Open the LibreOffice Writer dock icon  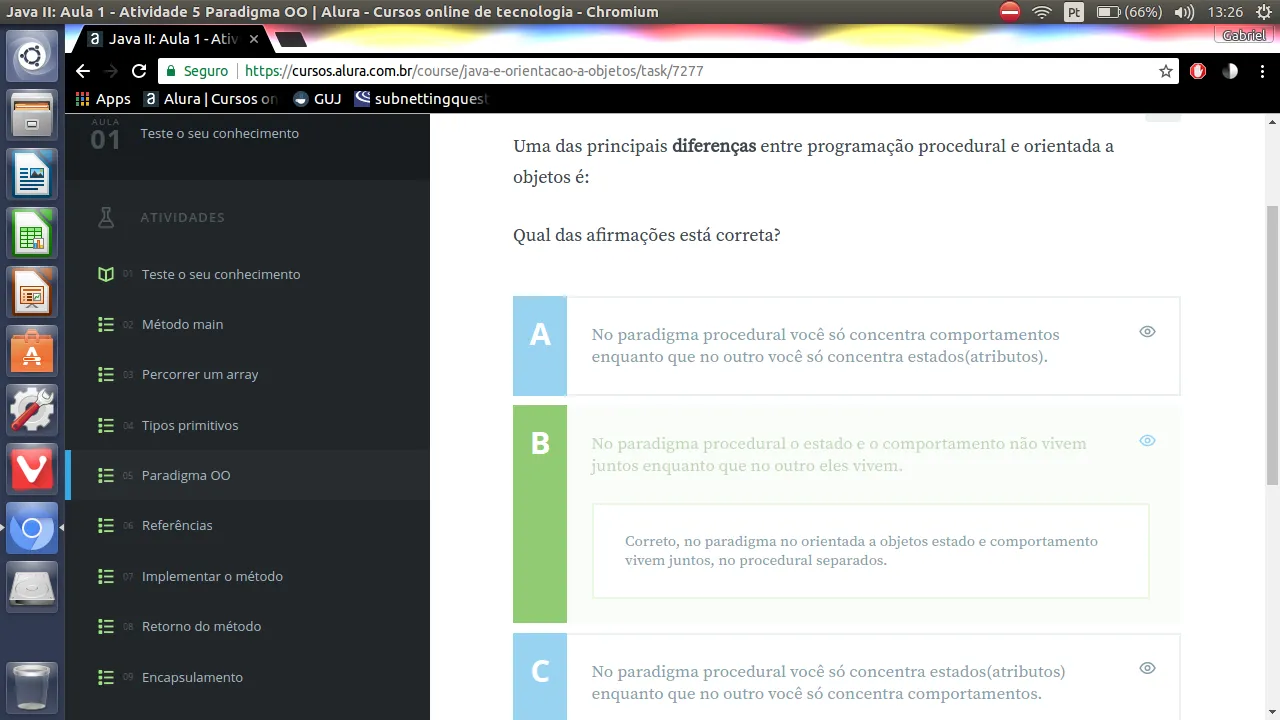(x=32, y=176)
